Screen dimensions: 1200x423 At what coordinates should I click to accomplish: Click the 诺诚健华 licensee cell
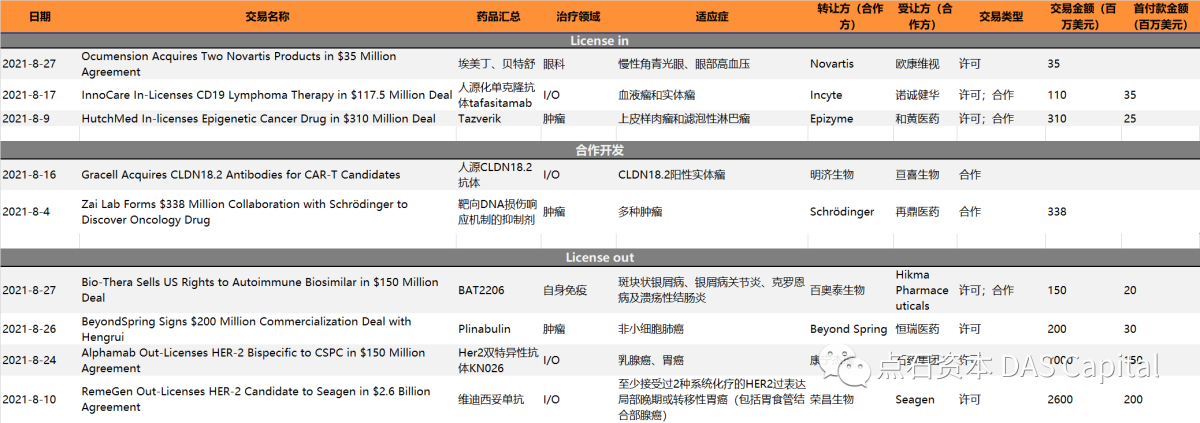917,95
